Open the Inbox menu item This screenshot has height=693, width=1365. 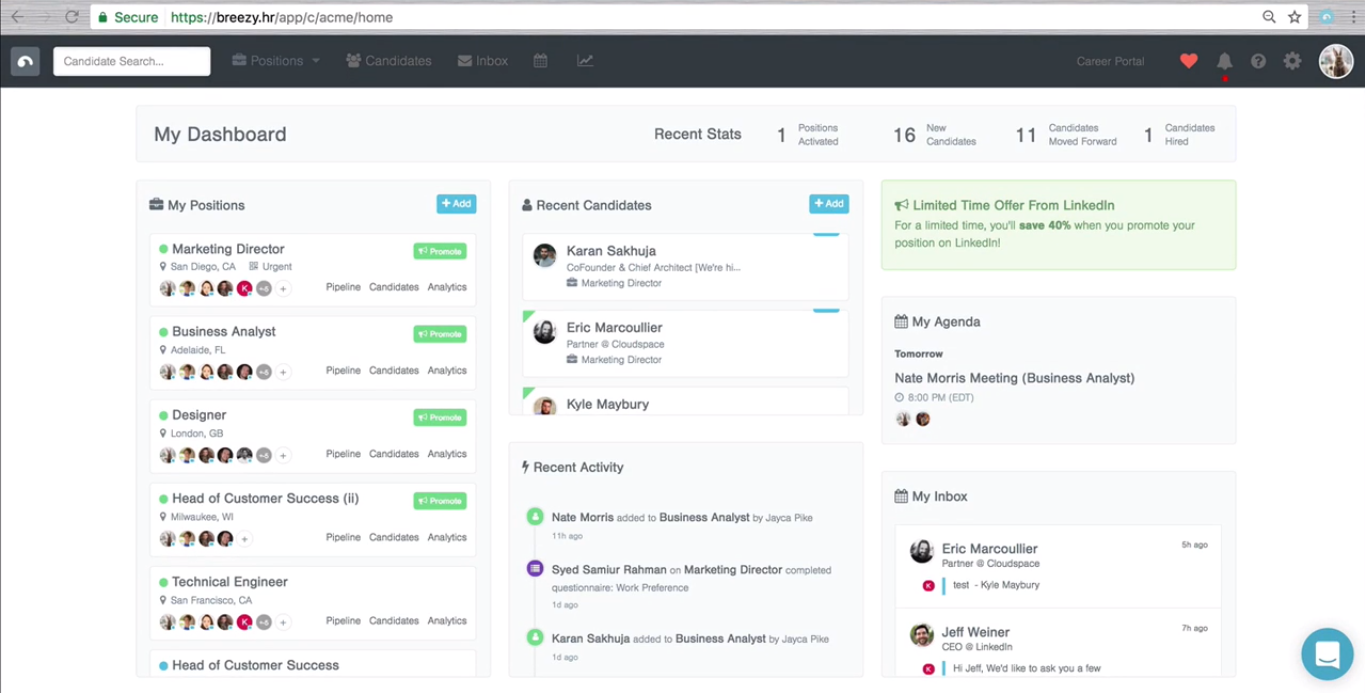(483, 60)
